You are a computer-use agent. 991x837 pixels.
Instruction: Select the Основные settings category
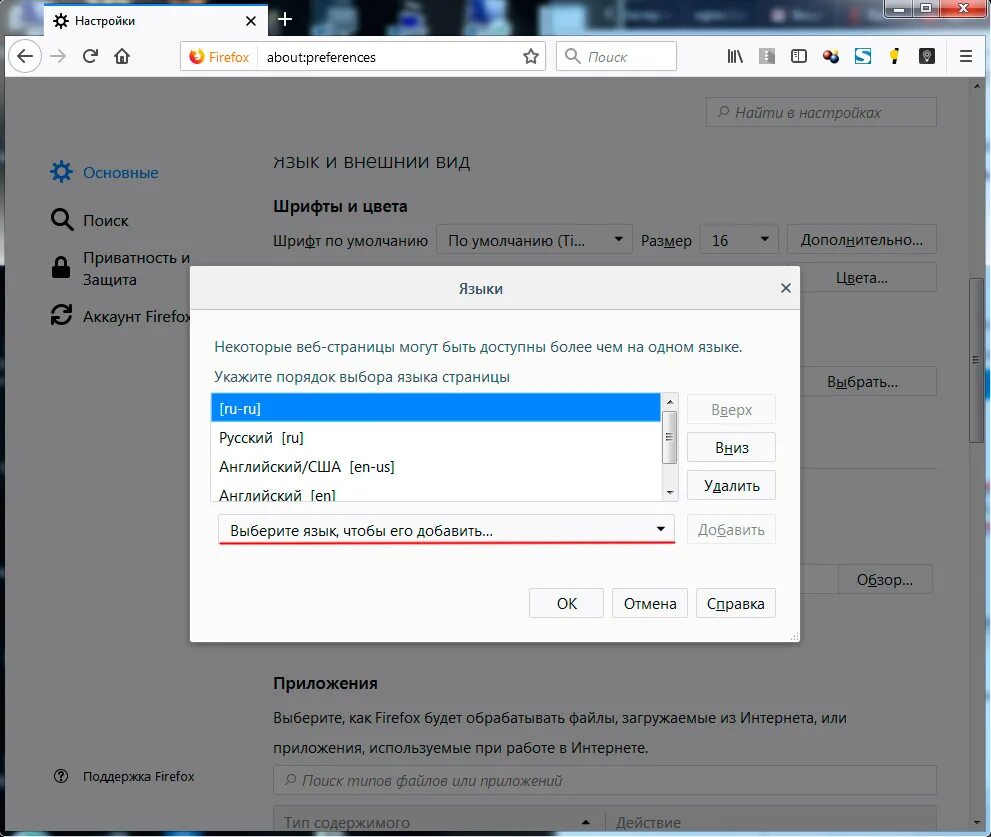[x=104, y=172]
